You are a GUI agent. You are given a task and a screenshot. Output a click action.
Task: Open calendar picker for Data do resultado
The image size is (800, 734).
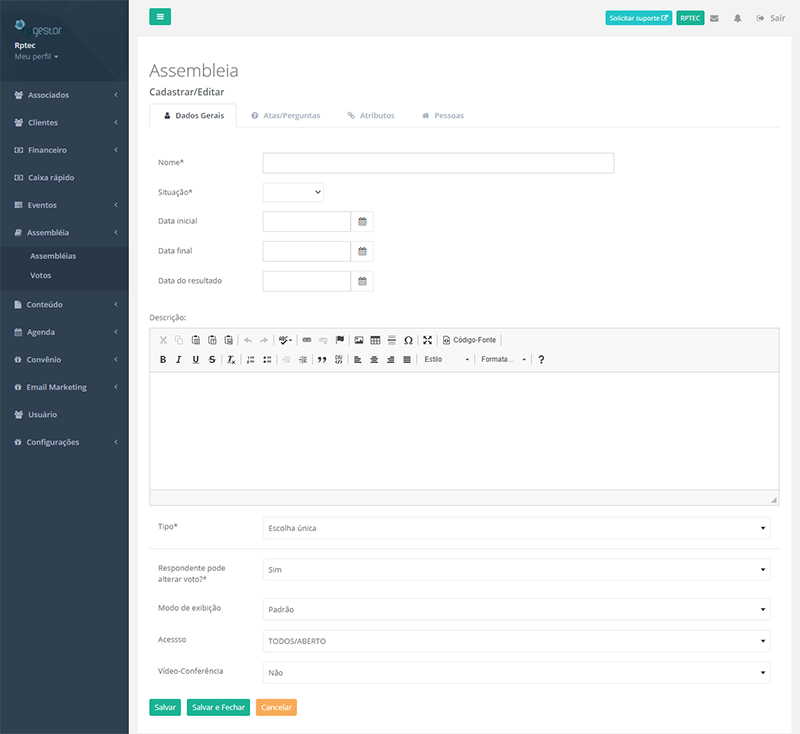pos(363,282)
